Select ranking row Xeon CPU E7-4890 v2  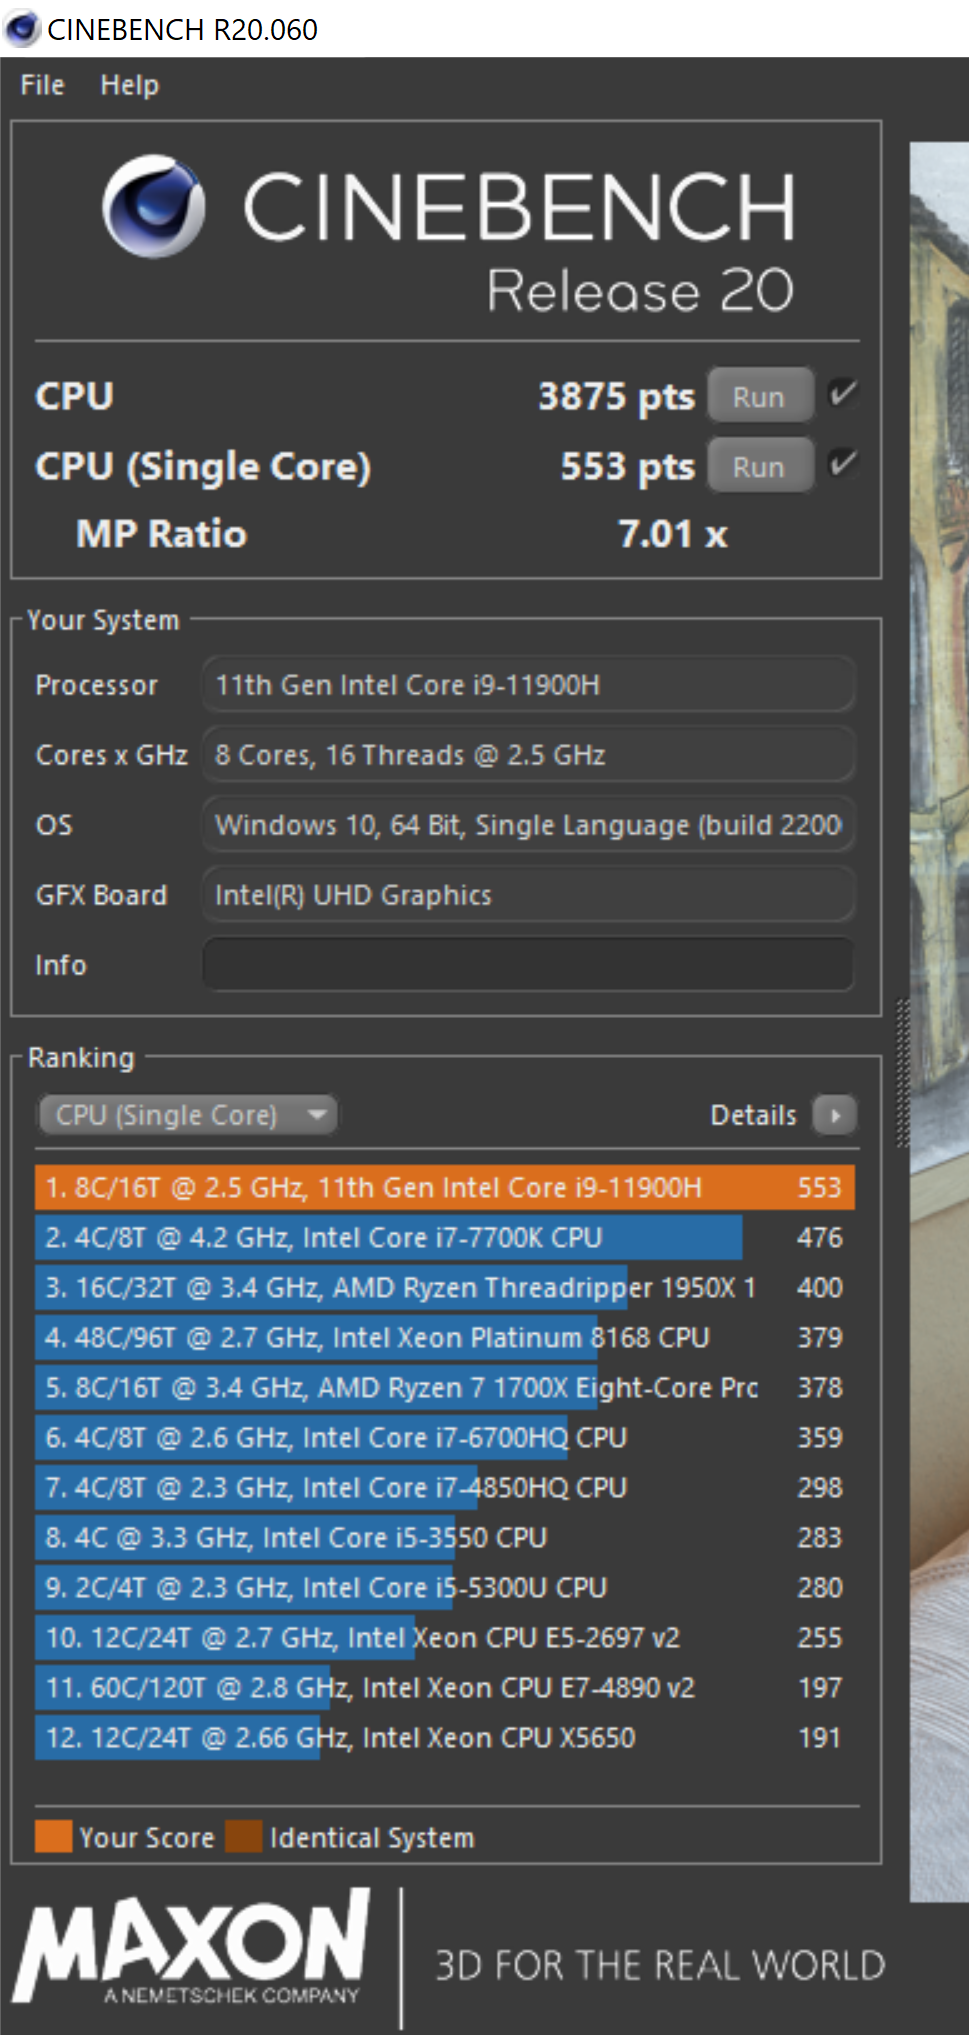445,1687
